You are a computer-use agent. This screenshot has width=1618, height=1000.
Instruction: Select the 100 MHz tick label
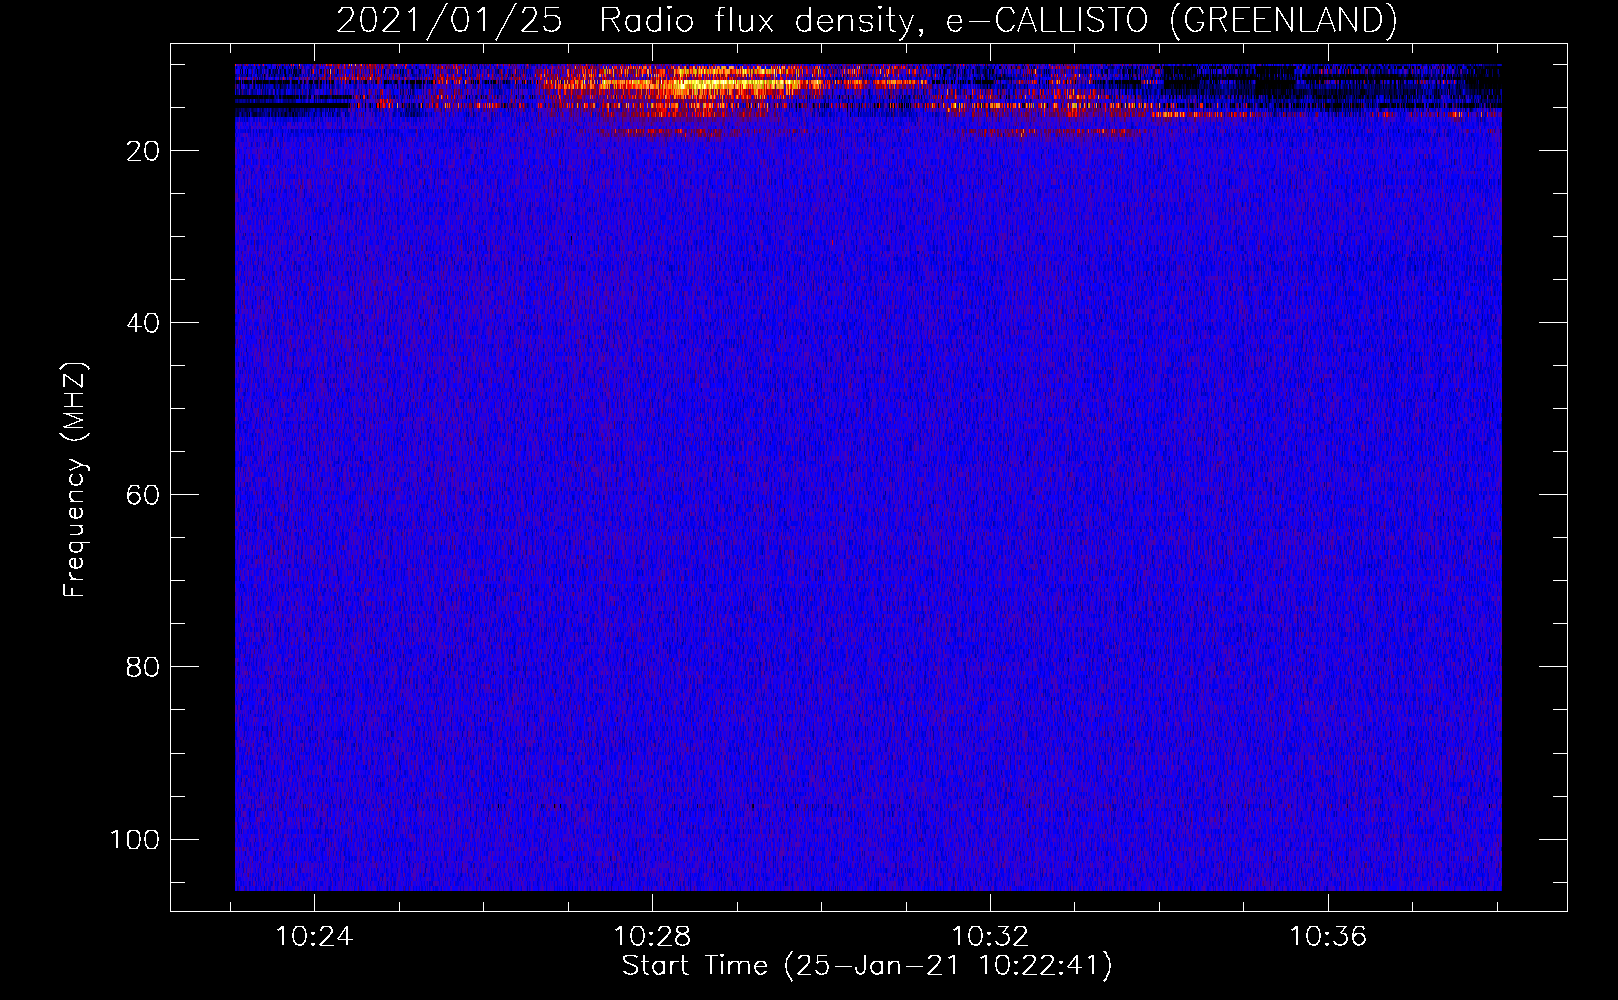pyautogui.click(x=135, y=839)
